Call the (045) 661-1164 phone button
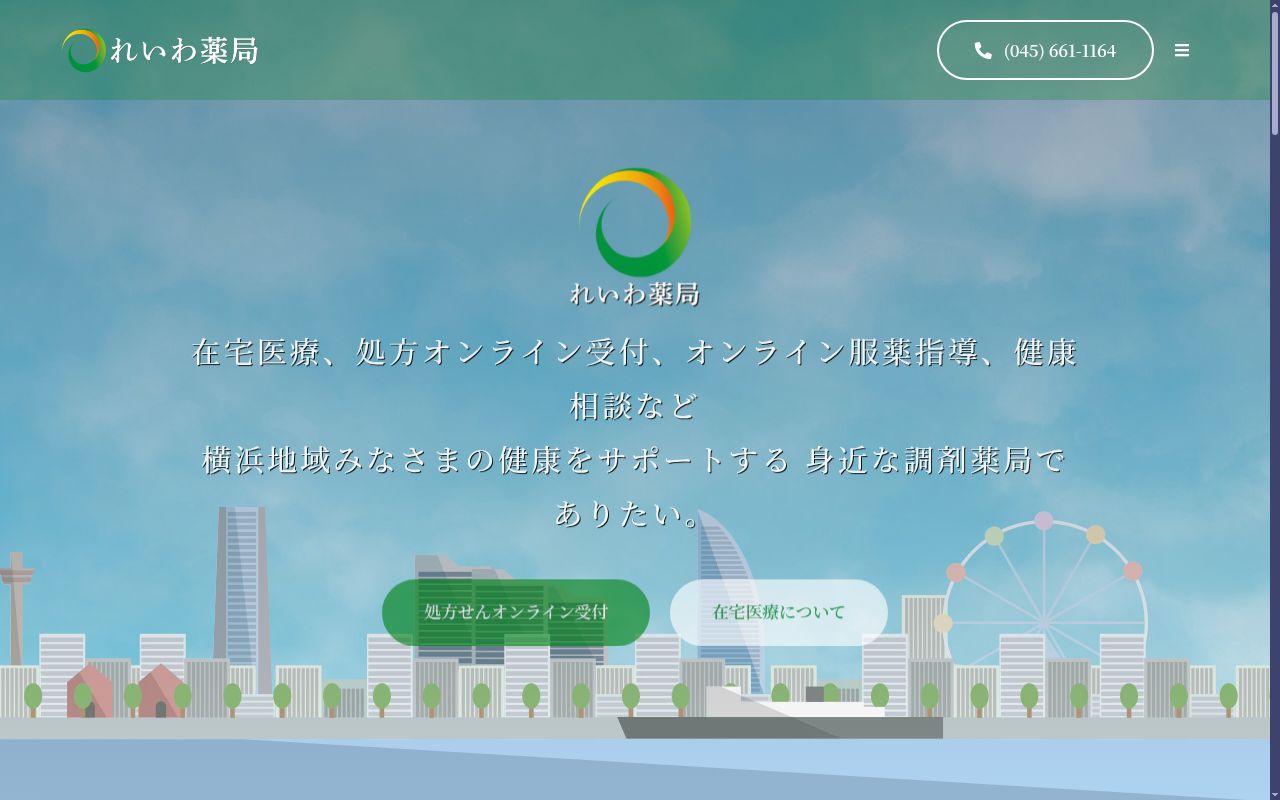 coord(1045,50)
